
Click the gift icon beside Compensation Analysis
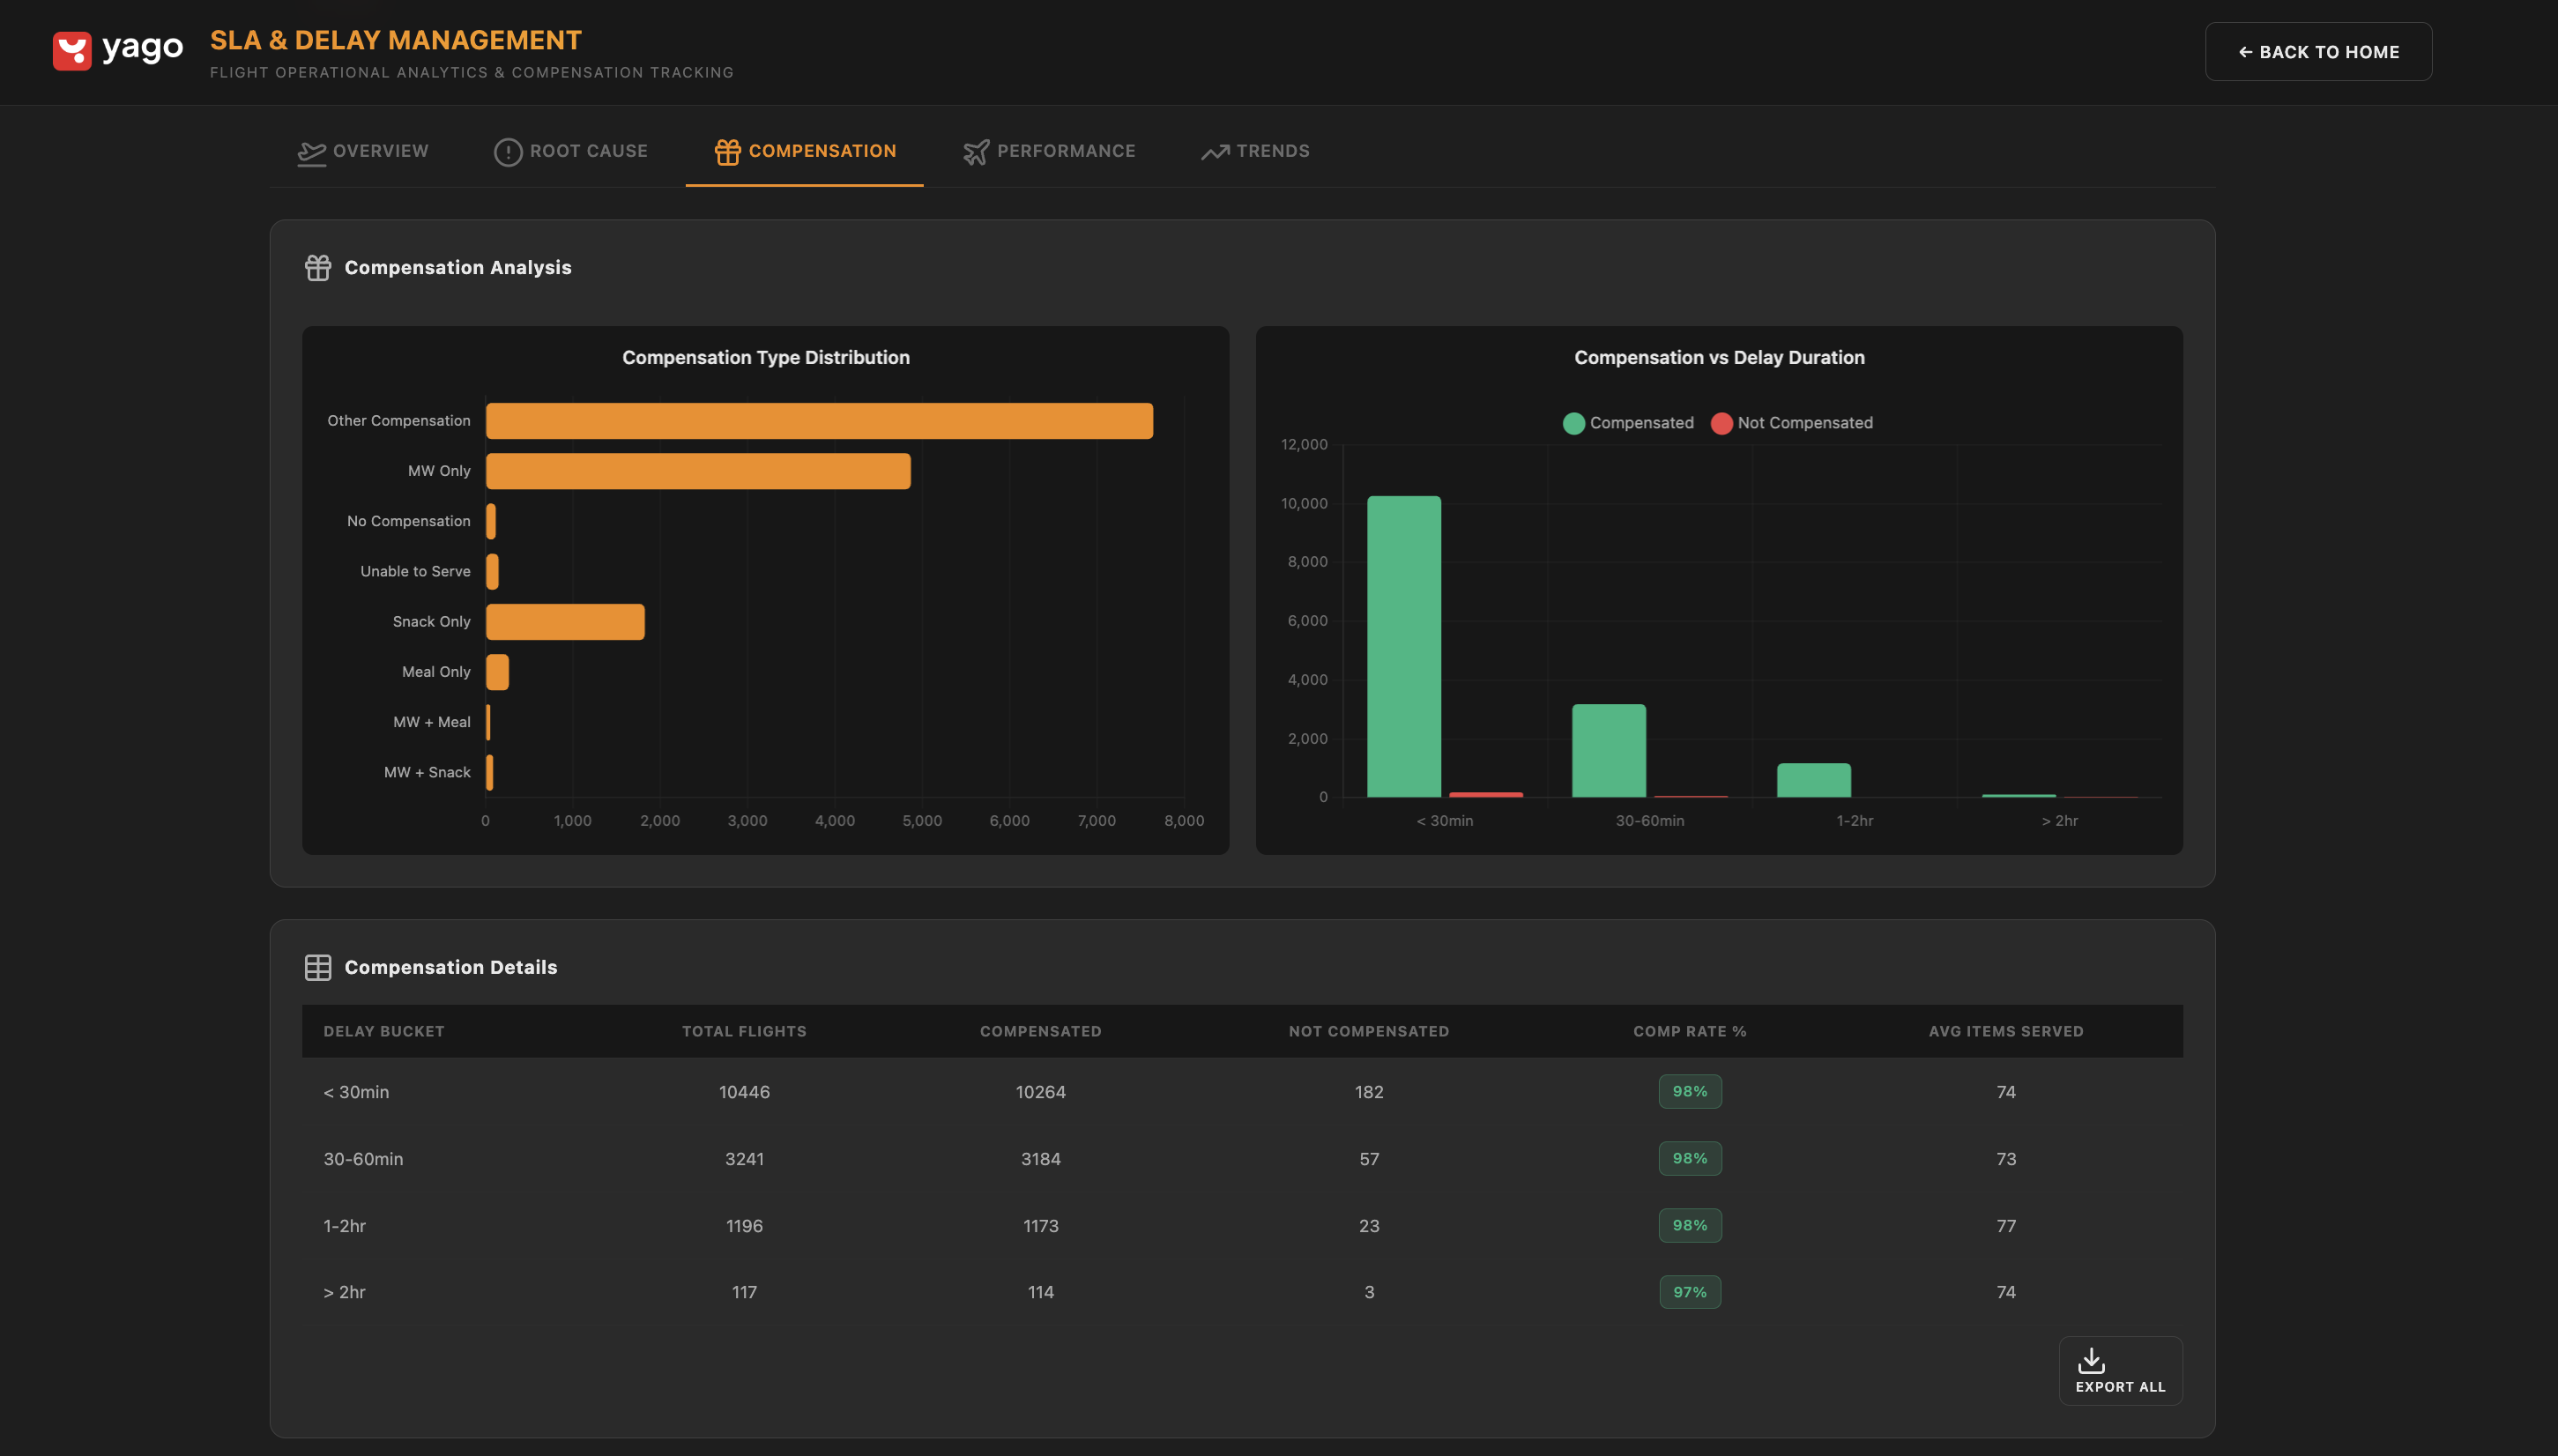point(318,267)
